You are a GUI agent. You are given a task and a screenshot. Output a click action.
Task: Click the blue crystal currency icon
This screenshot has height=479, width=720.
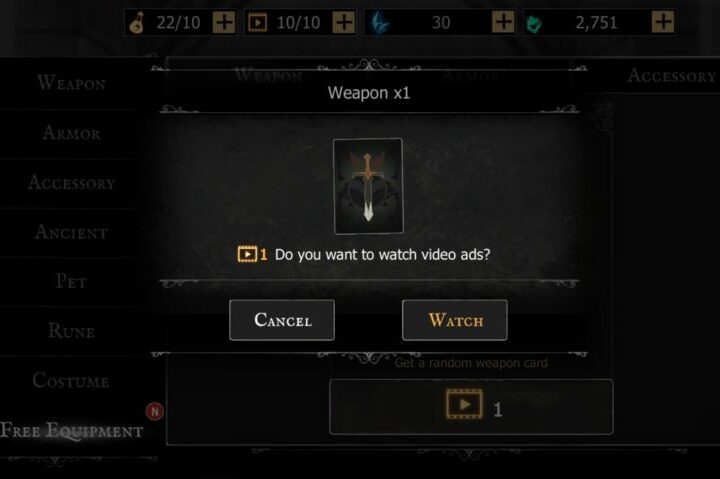coord(381,23)
